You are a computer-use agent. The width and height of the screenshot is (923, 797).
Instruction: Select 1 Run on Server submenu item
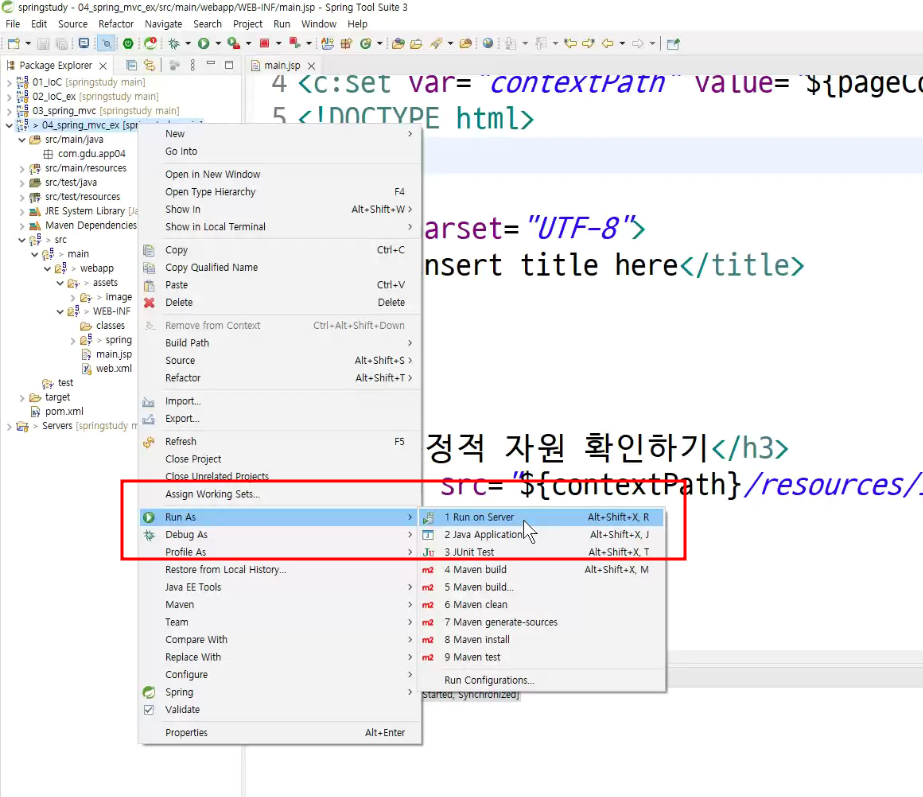[542, 517]
